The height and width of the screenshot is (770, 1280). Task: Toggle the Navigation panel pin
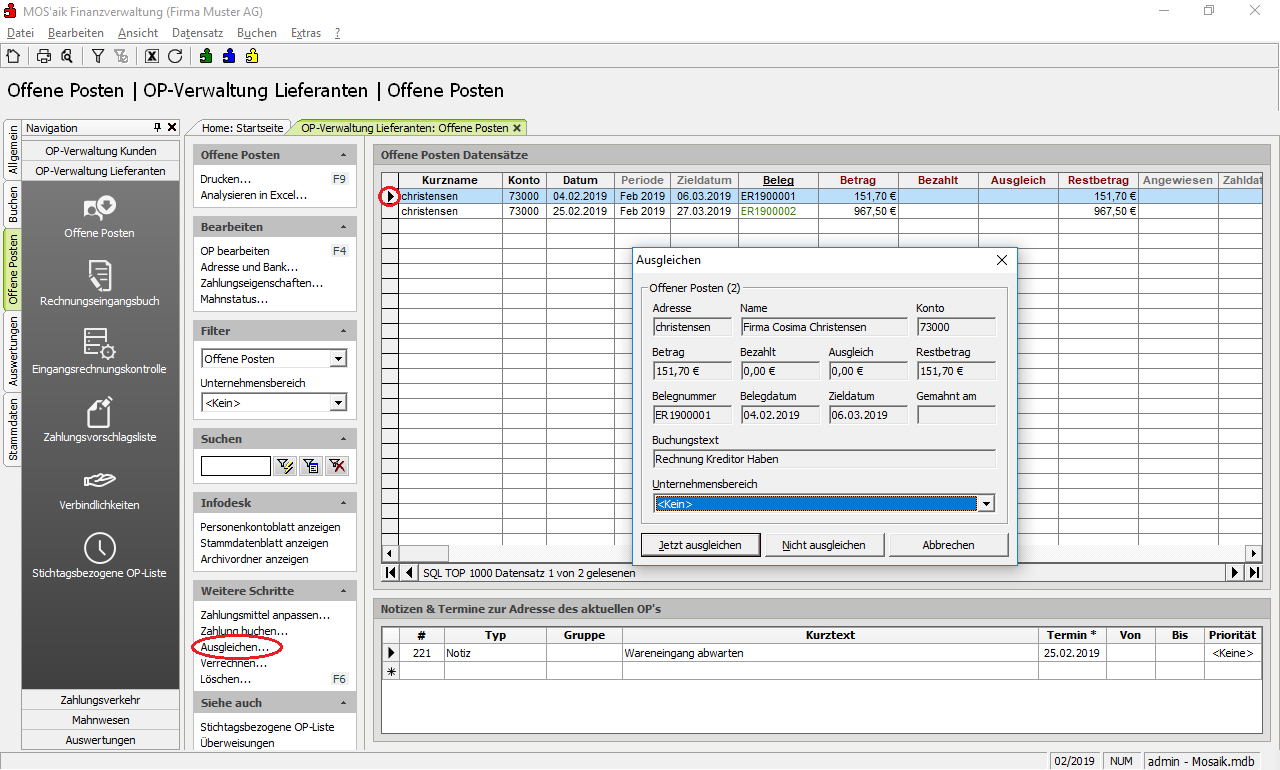click(157, 128)
